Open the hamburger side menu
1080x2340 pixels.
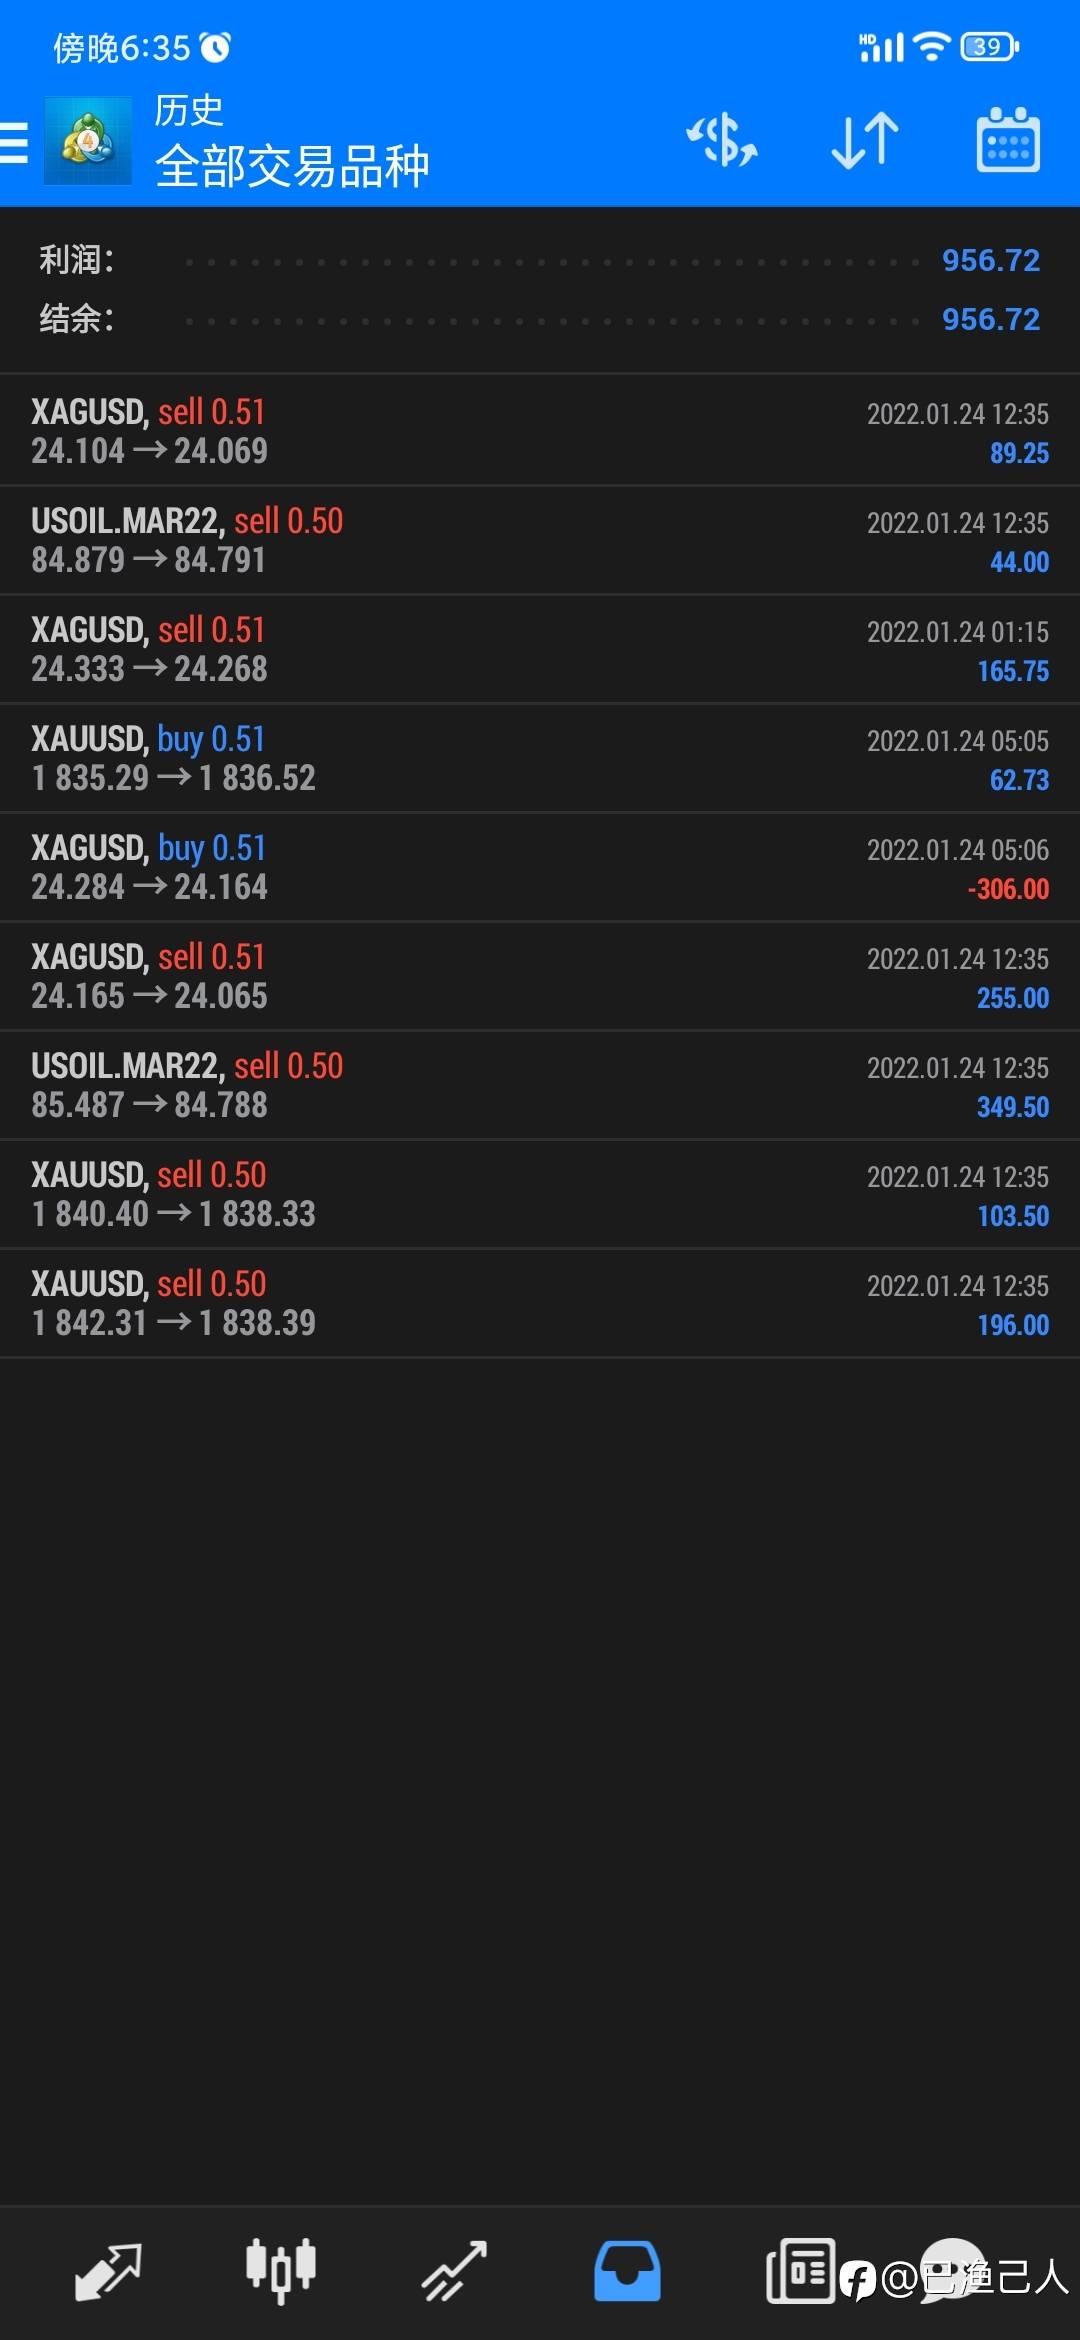pyautogui.click(x=14, y=141)
